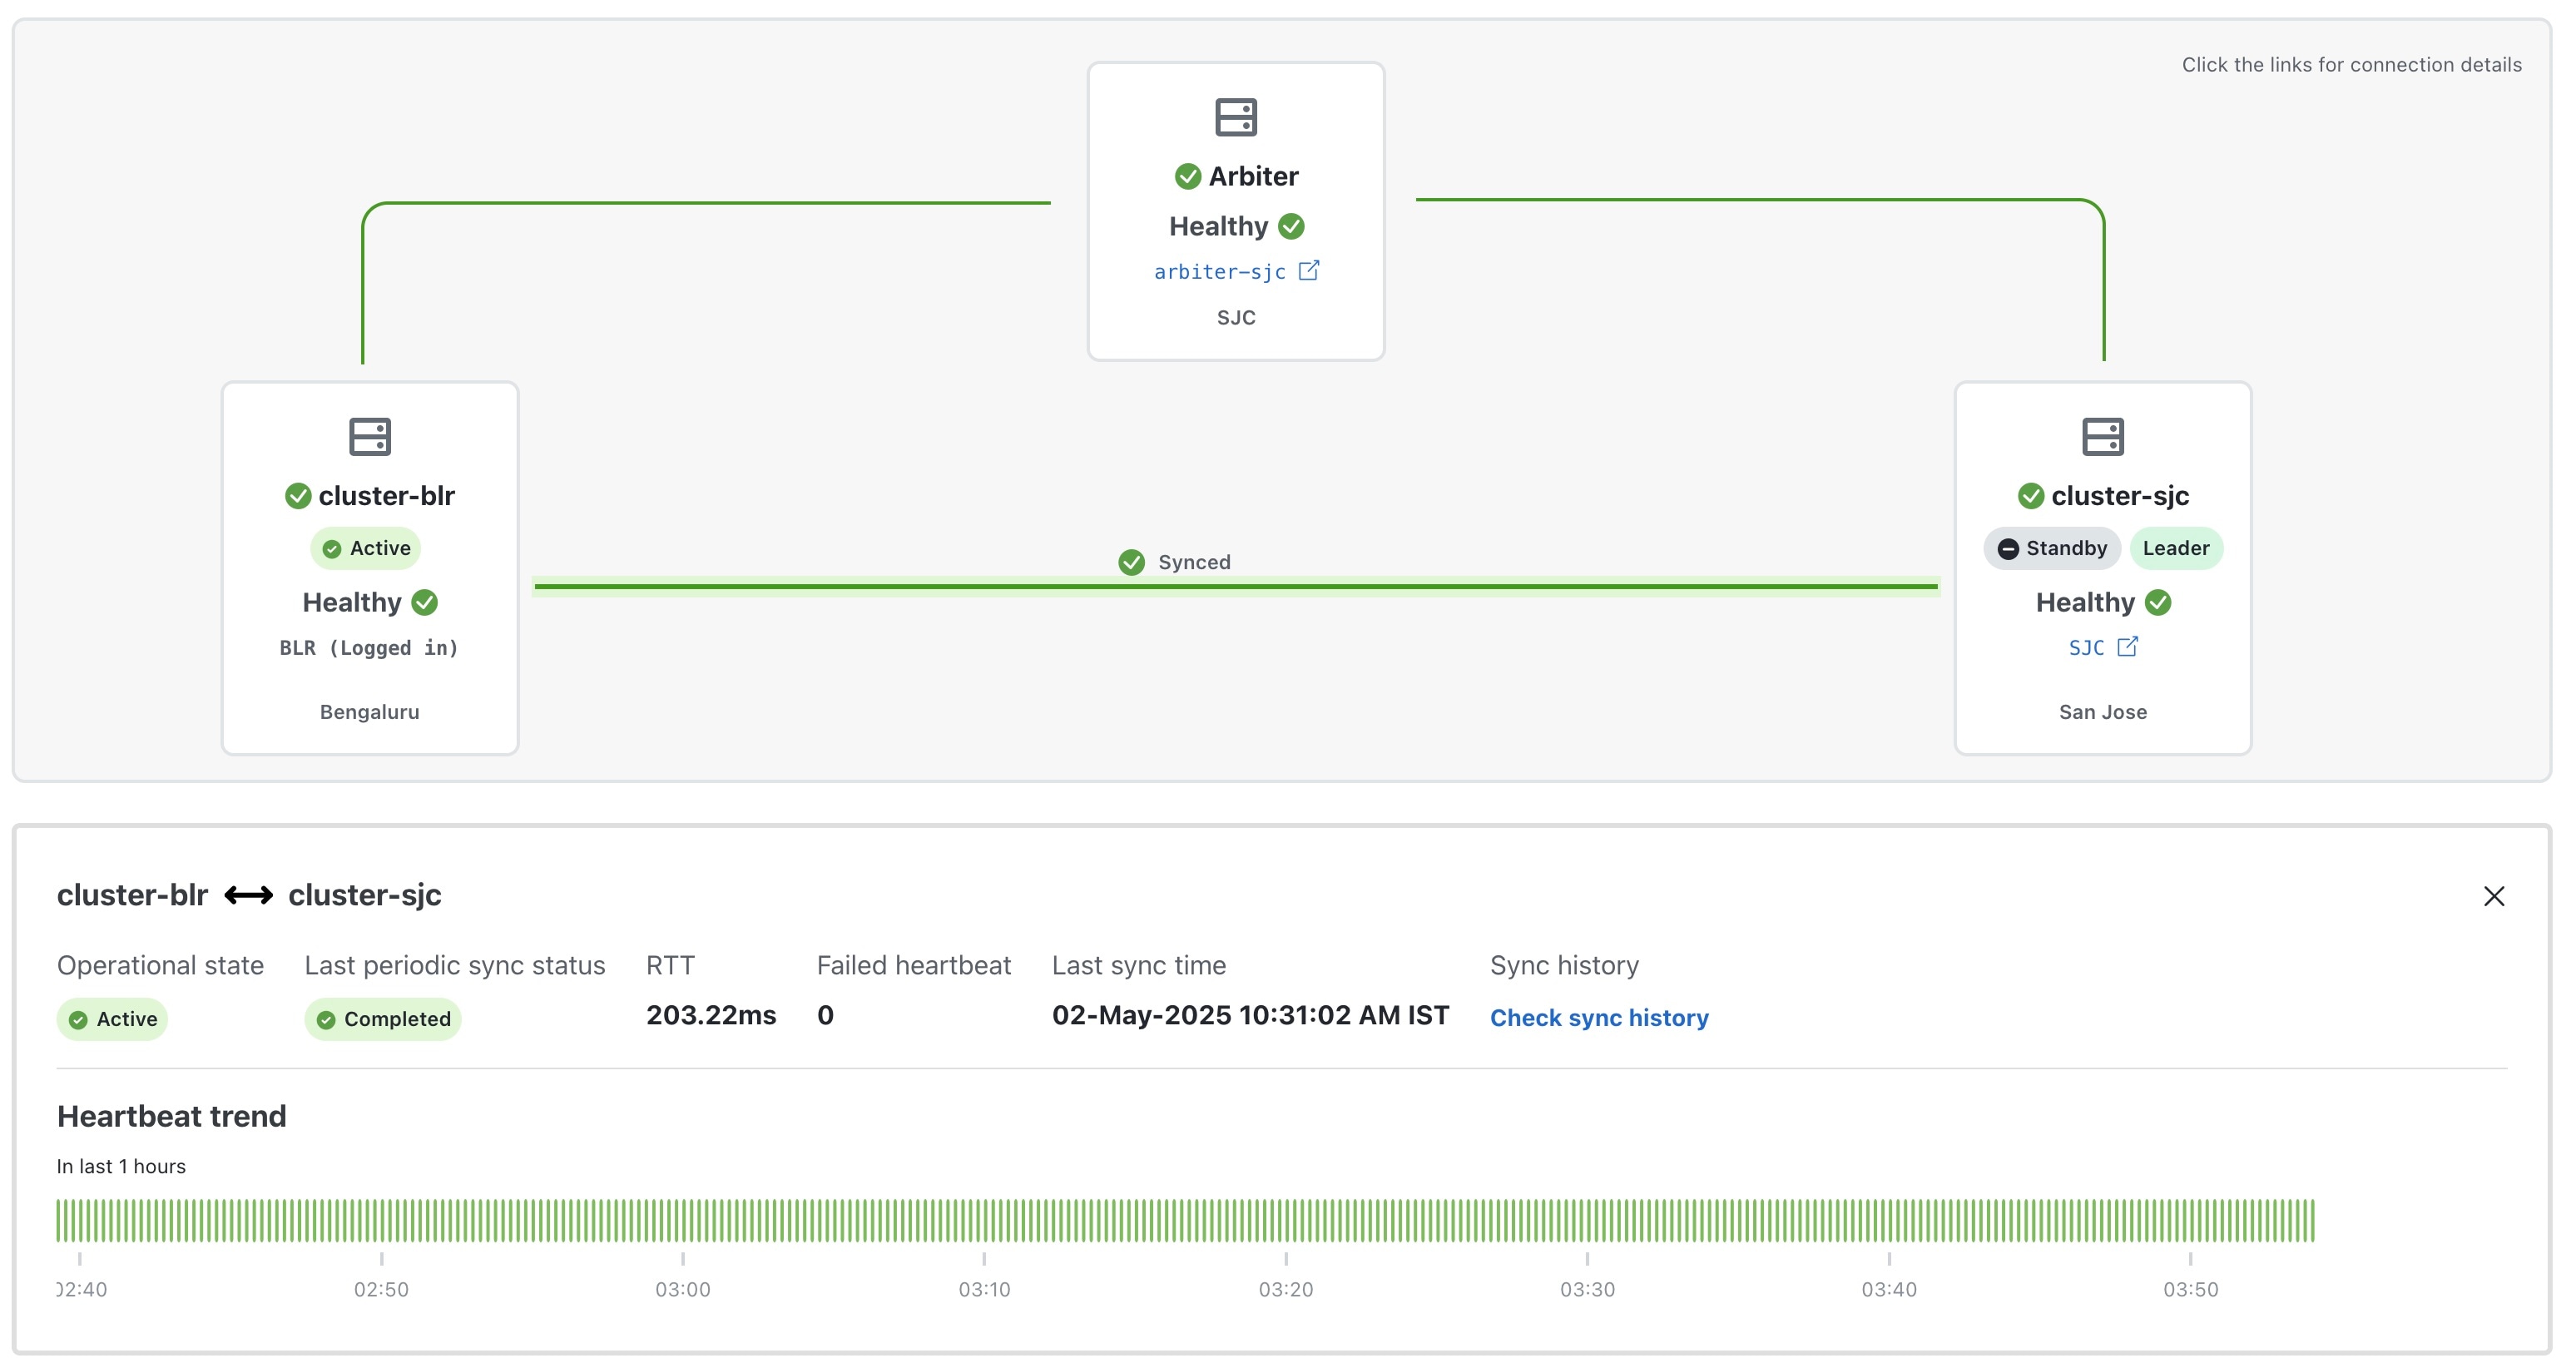Close the connection details panel

tap(2494, 896)
